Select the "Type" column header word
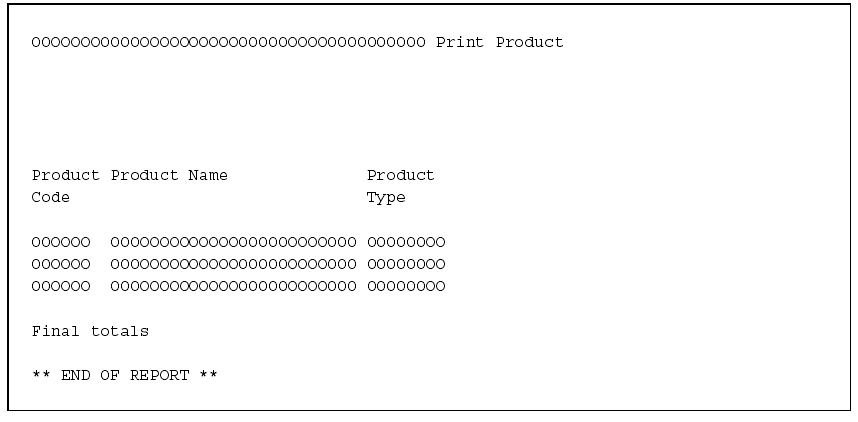Image resolution: width=858 pixels, height=422 pixels. pos(386,198)
